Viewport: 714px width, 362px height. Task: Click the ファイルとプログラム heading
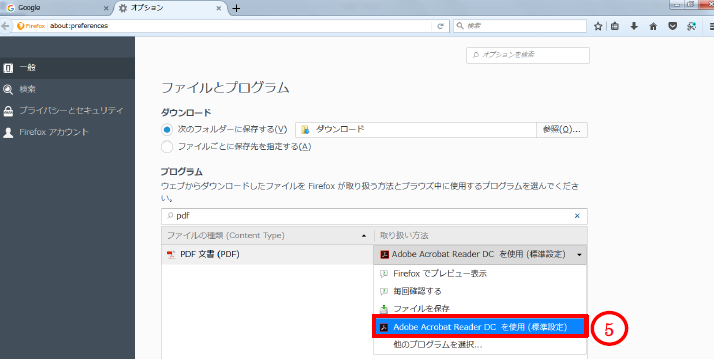tap(225, 87)
